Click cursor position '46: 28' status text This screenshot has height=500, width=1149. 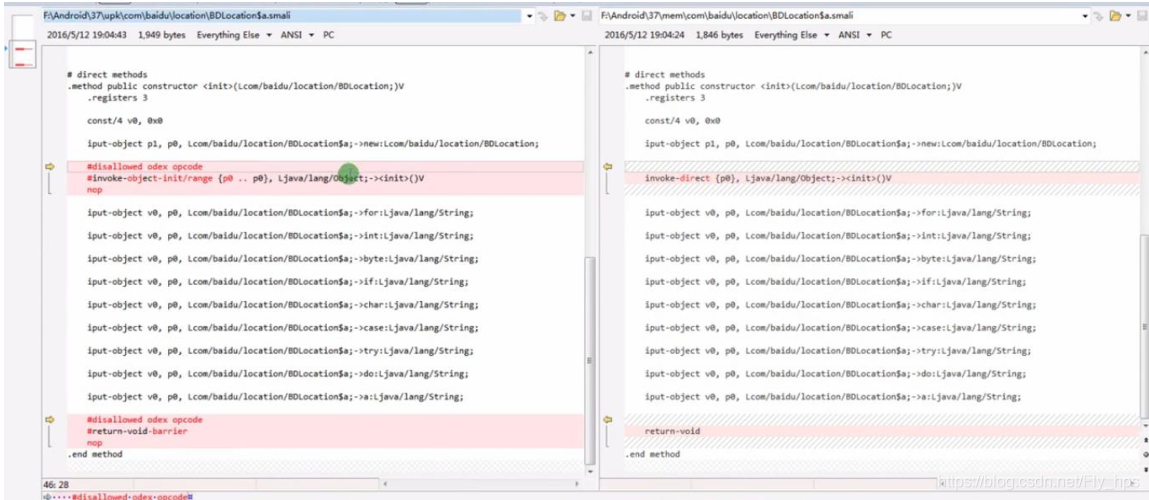[x=56, y=485]
